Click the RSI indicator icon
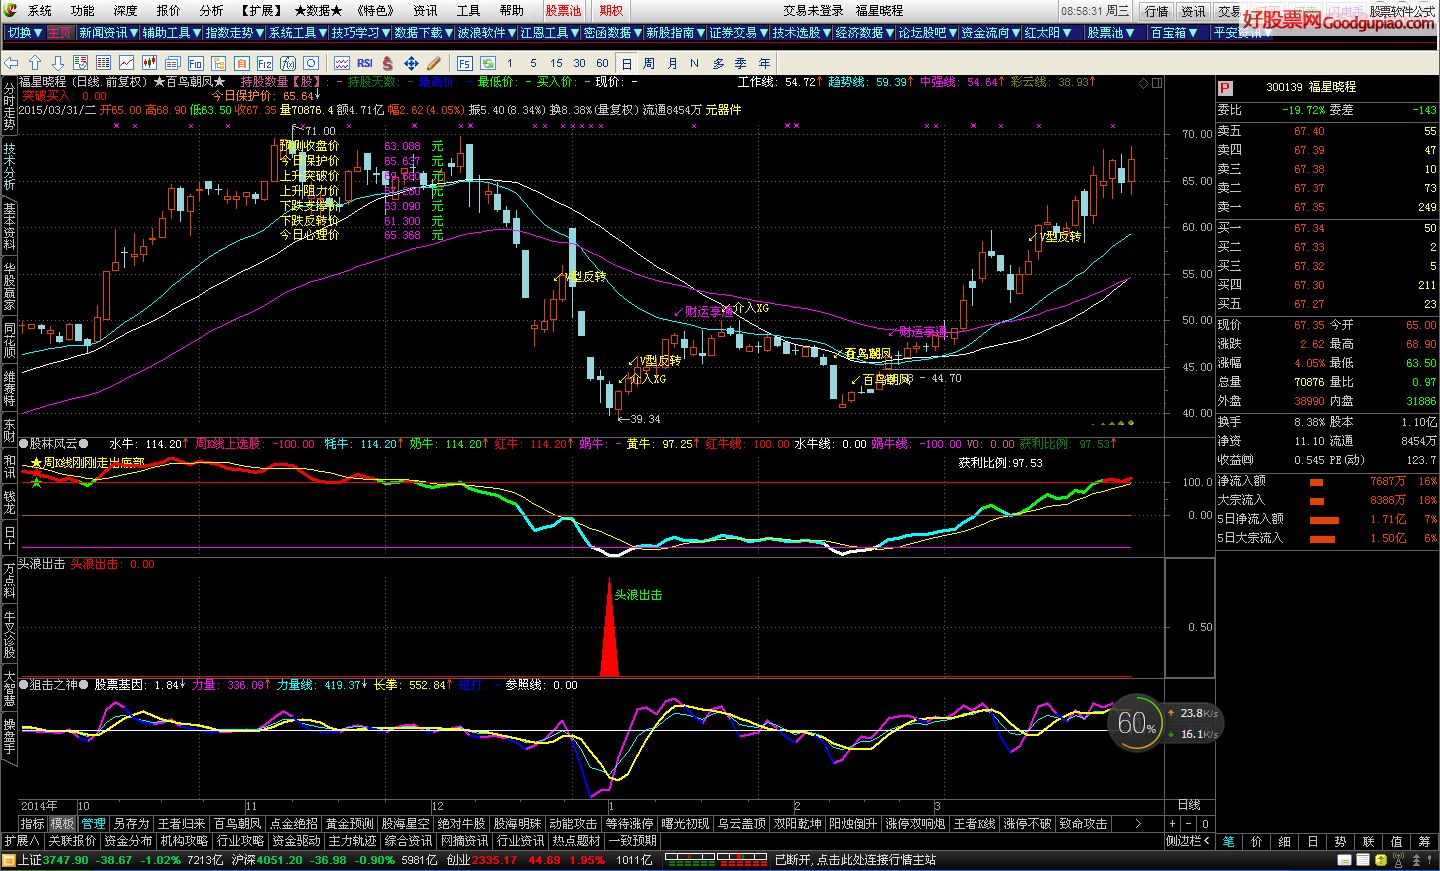Viewport: 1440px width, 871px height. (x=365, y=62)
